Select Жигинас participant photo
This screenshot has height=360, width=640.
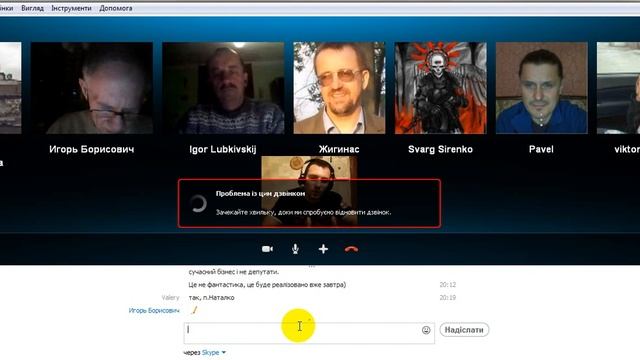coord(339,88)
